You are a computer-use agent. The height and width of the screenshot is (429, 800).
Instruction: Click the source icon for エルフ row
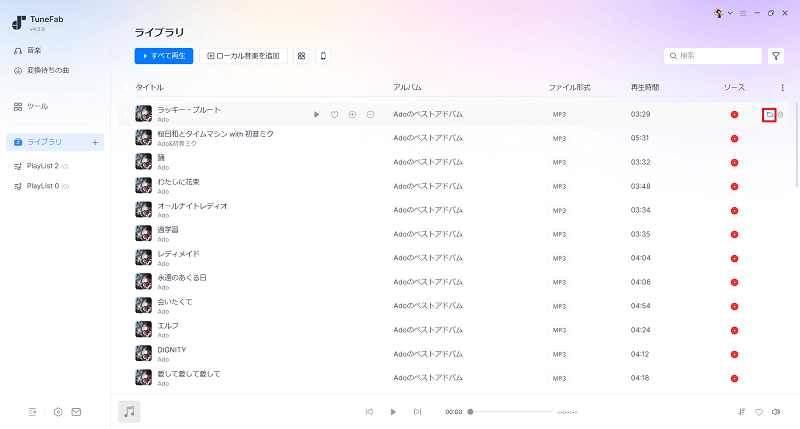click(734, 330)
